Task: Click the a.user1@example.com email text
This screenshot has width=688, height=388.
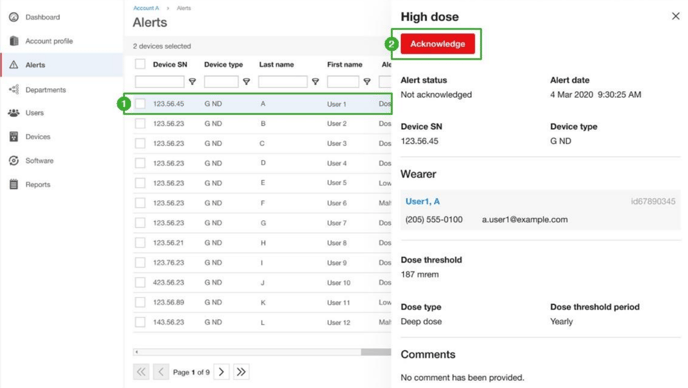Action: coord(525,219)
